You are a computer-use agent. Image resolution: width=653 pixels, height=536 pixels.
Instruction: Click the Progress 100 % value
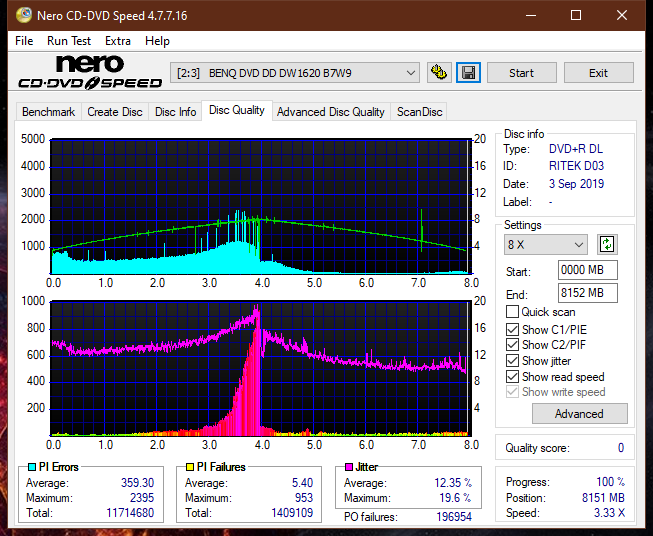pyautogui.click(x=611, y=482)
